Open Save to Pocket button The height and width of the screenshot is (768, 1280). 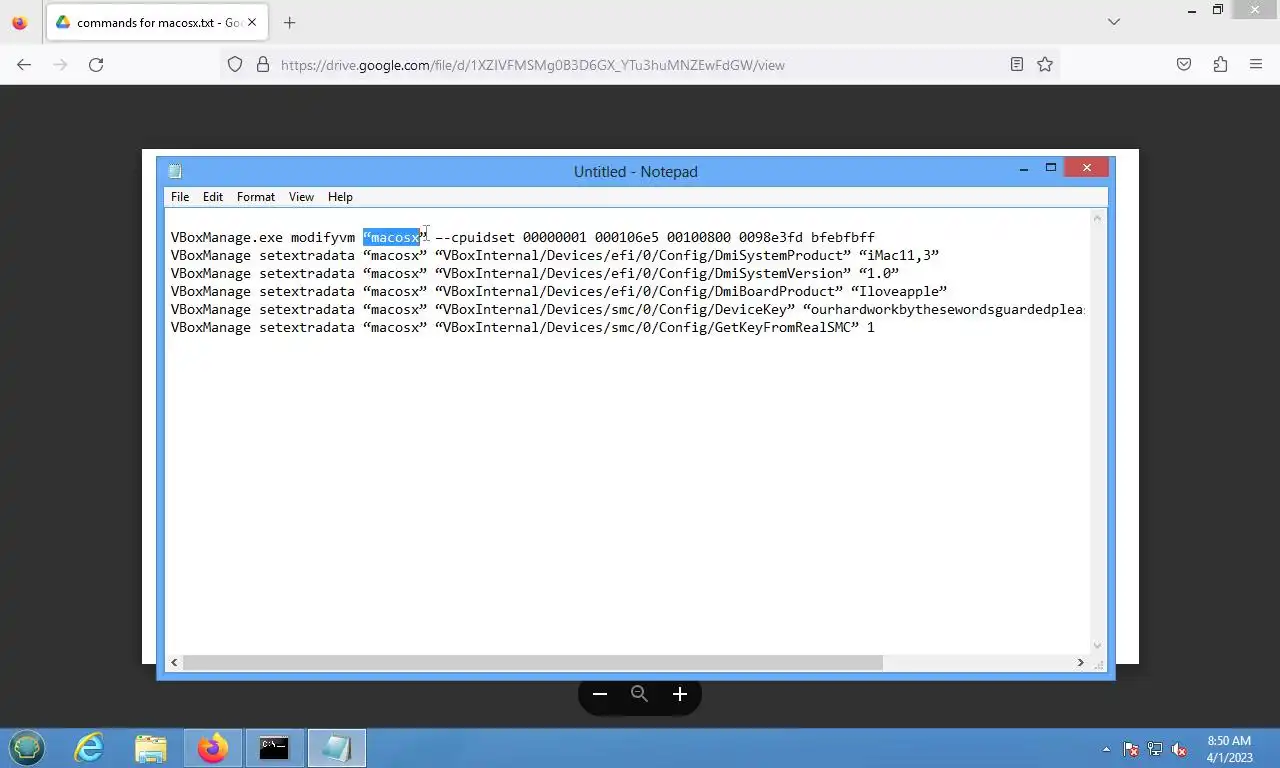[x=1184, y=65]
